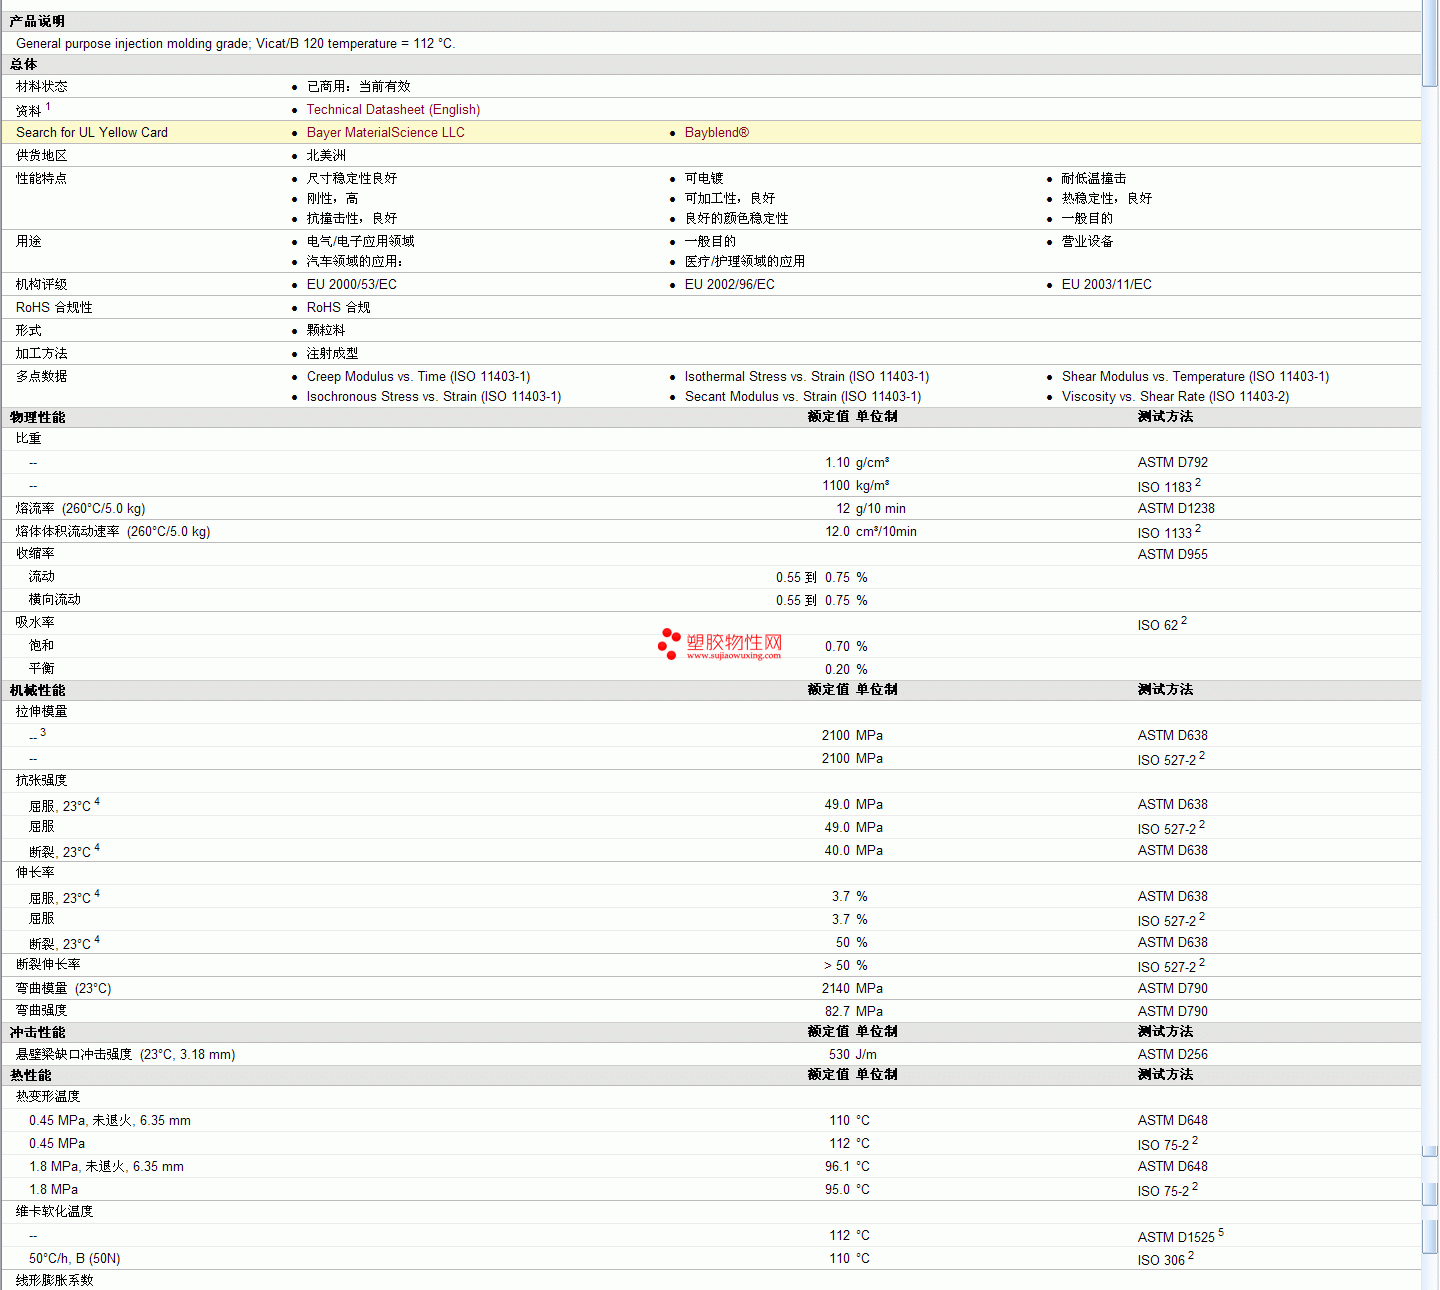The width and height of the screenshot is (1440, 1290).
Task: Click the 拉伸模量 row label
Action: click(x=42, y=712)
